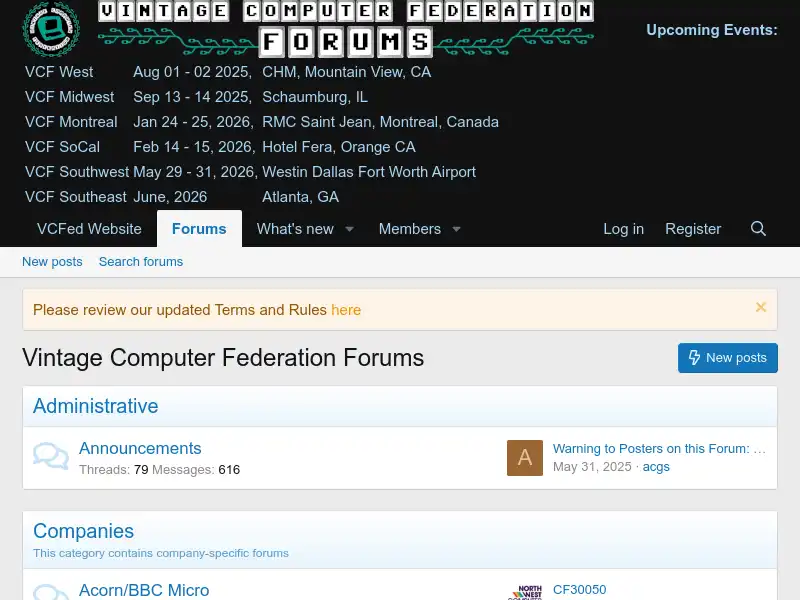Viewport: 800px width, 600px height.
Task: Open the Acorn/BBC Micro forum
Action: pos(144,590)
